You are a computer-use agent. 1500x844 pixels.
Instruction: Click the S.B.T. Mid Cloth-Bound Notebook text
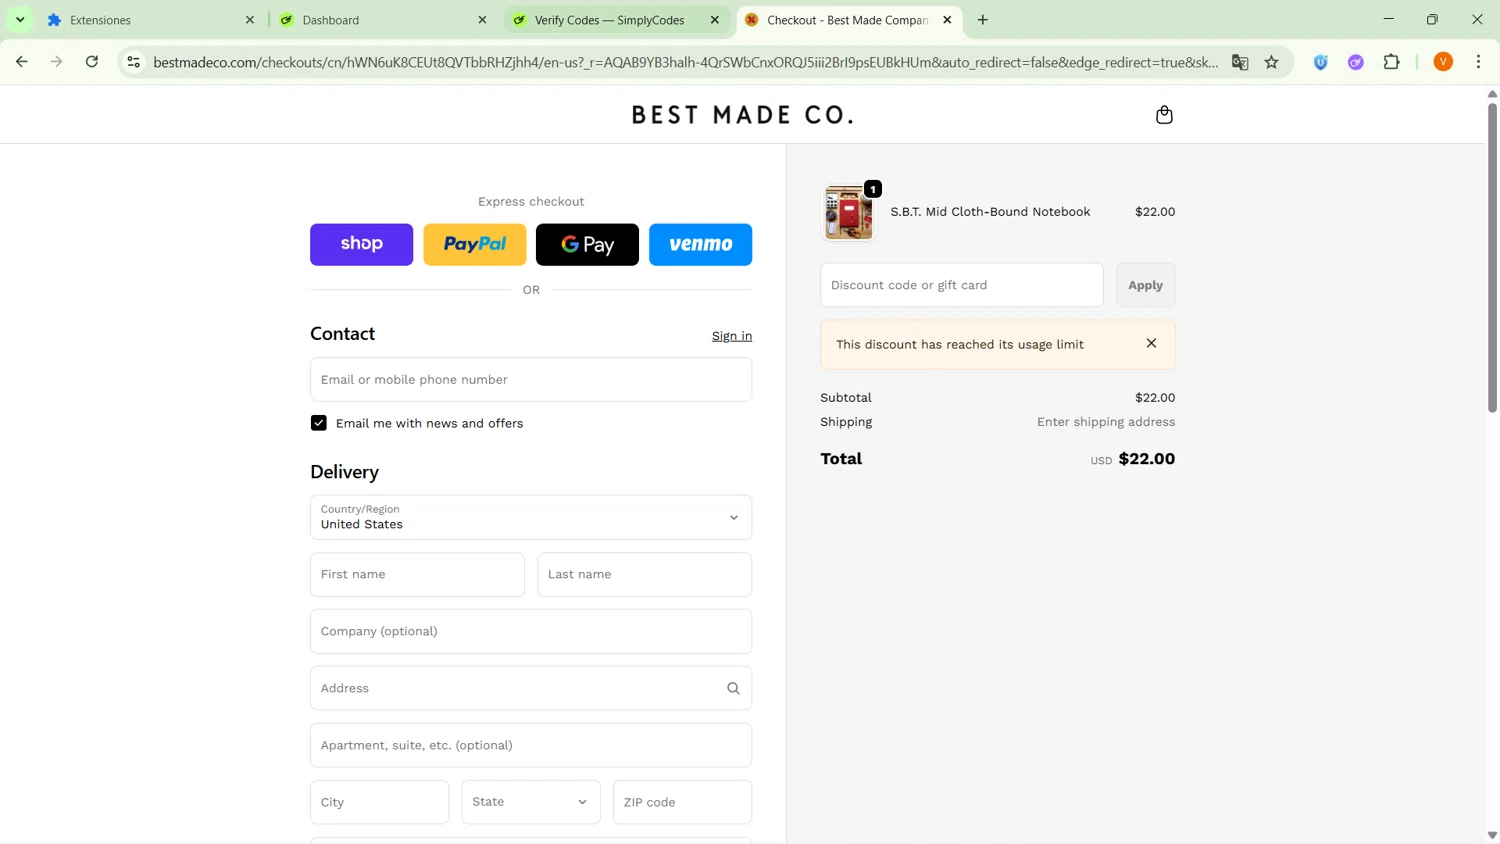(x=990, y=212)
